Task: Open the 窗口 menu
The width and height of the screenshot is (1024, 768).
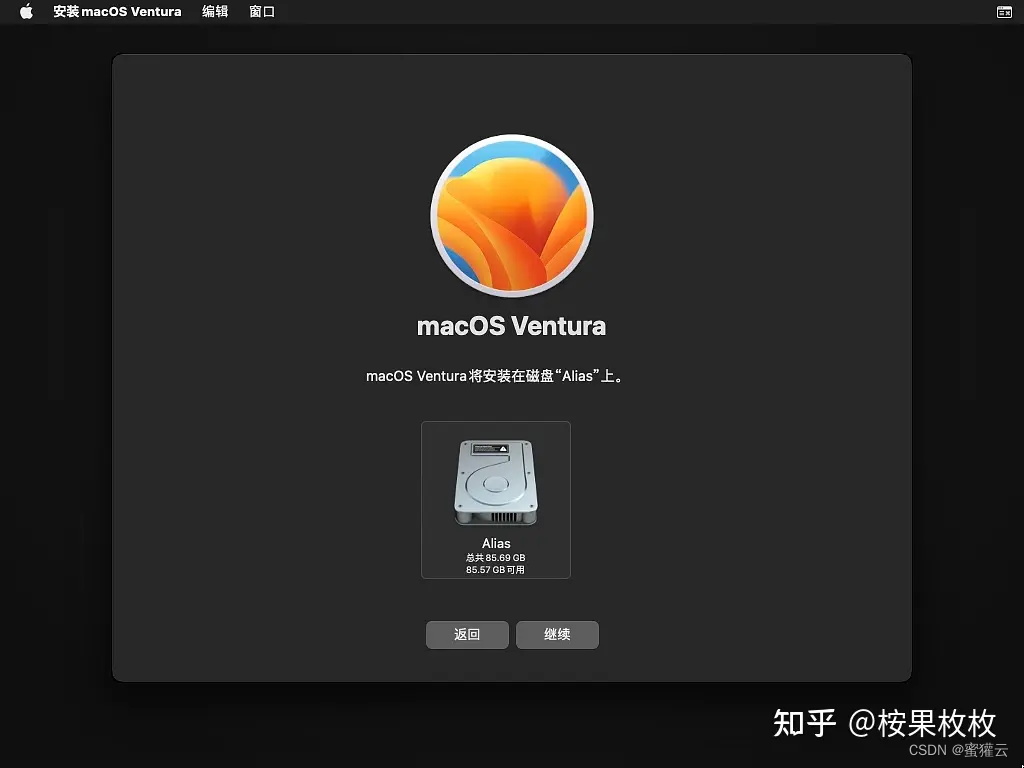Action: click(x=262, y=11)
